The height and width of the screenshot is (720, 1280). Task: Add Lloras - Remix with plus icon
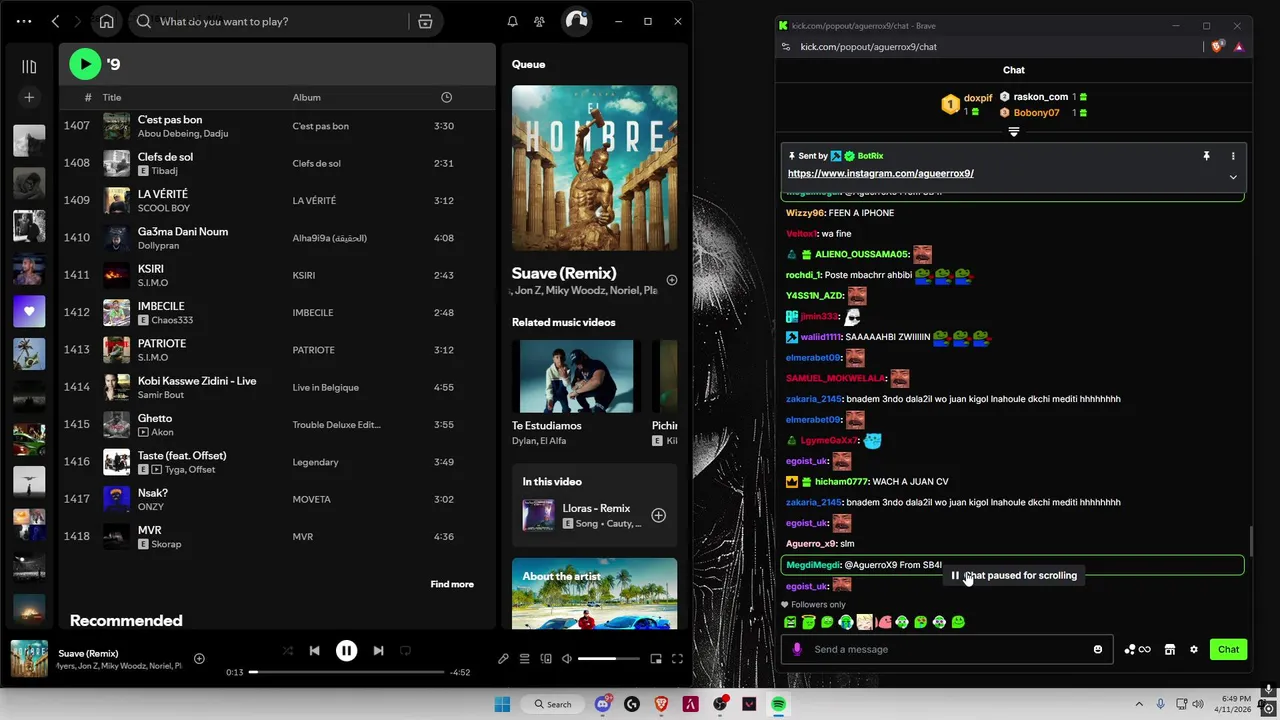tap(658, 515)
